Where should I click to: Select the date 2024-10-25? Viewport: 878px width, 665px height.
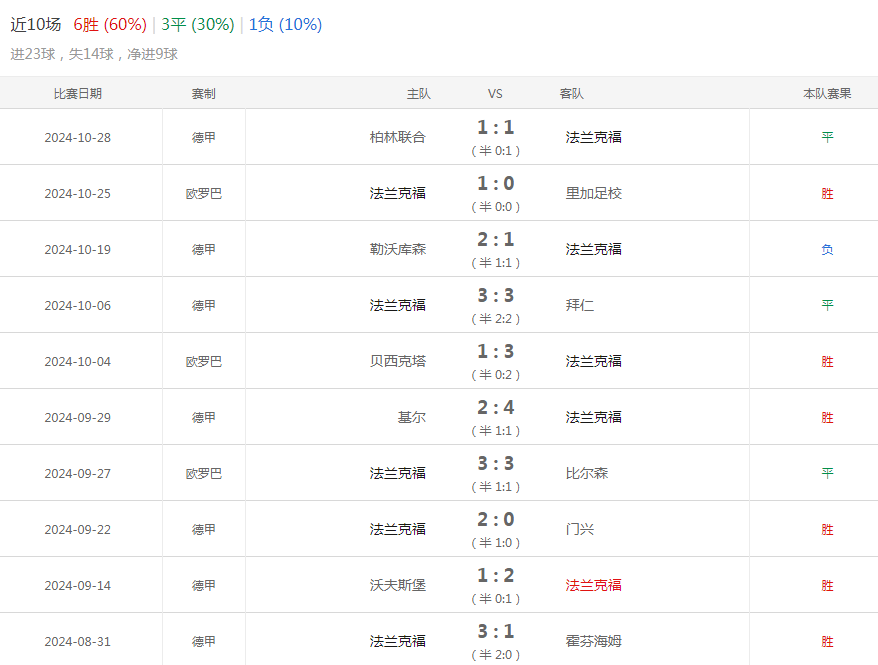click(x=78, y=194)
